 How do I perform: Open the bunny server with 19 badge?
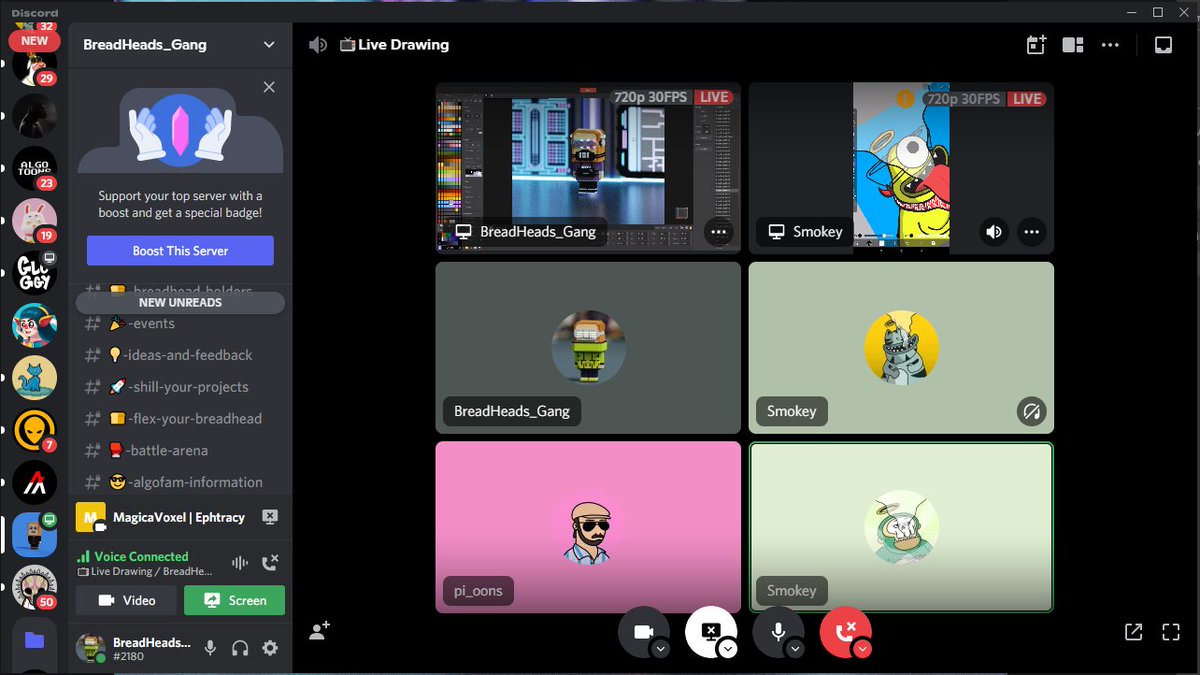tap(34, 221)
